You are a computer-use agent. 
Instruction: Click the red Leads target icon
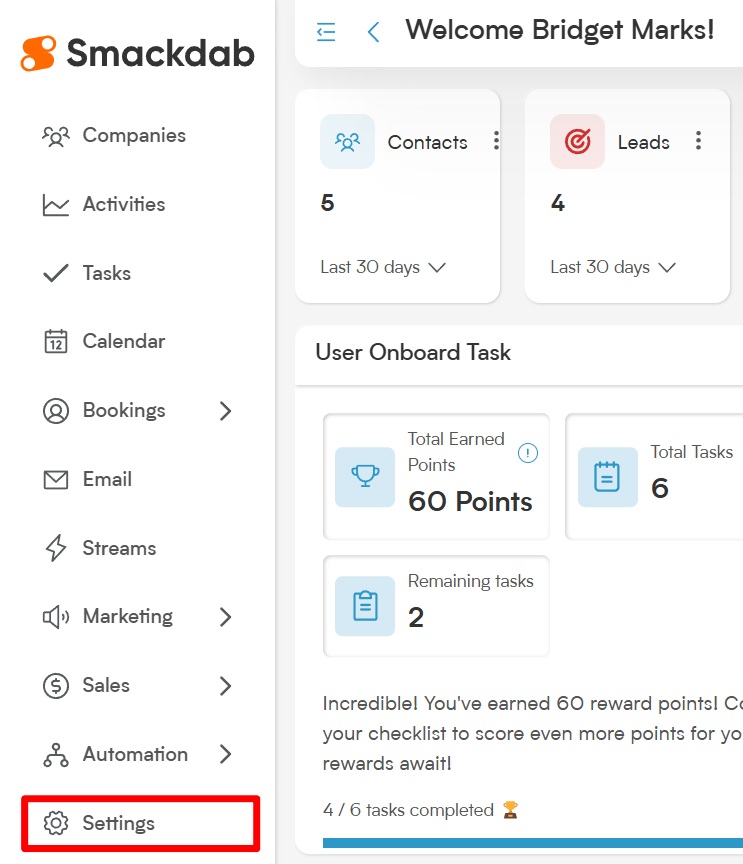click(x=577, y=142)
